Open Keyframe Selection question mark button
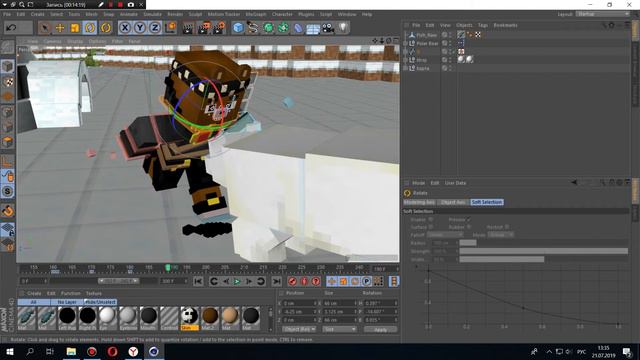The image size is (640, 360). (316, 281)
